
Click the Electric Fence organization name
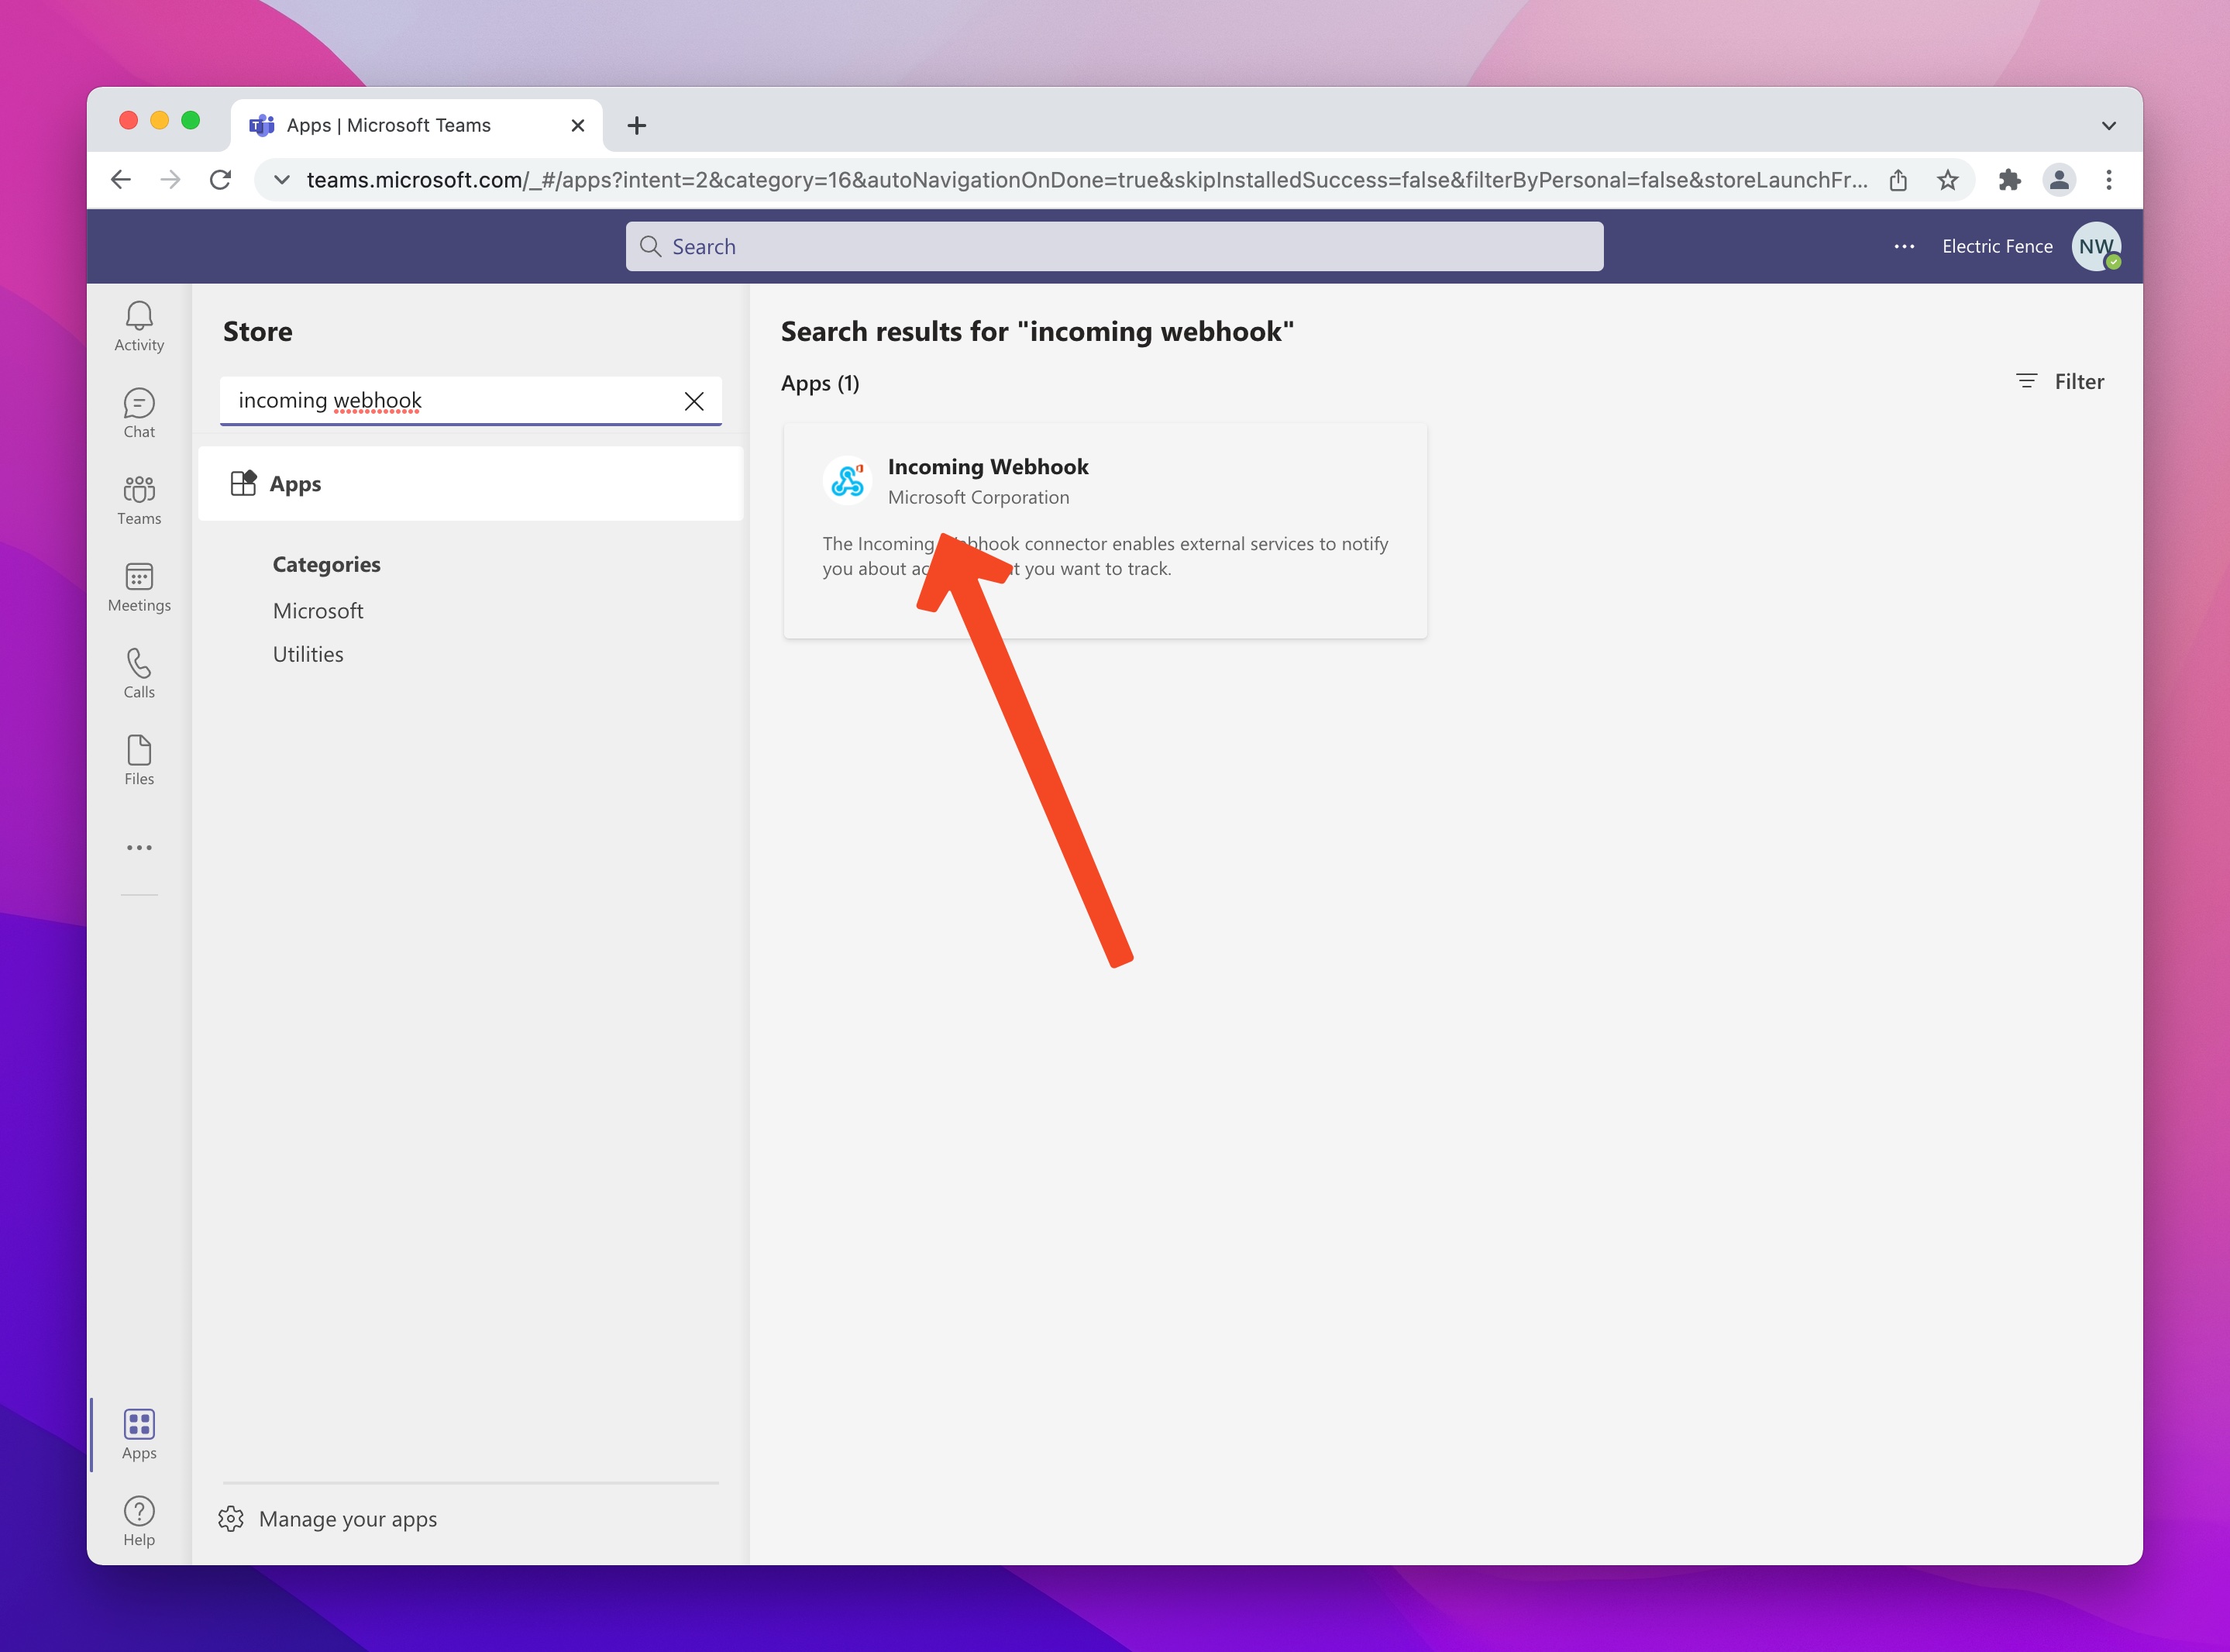(x=1997, y=246)
